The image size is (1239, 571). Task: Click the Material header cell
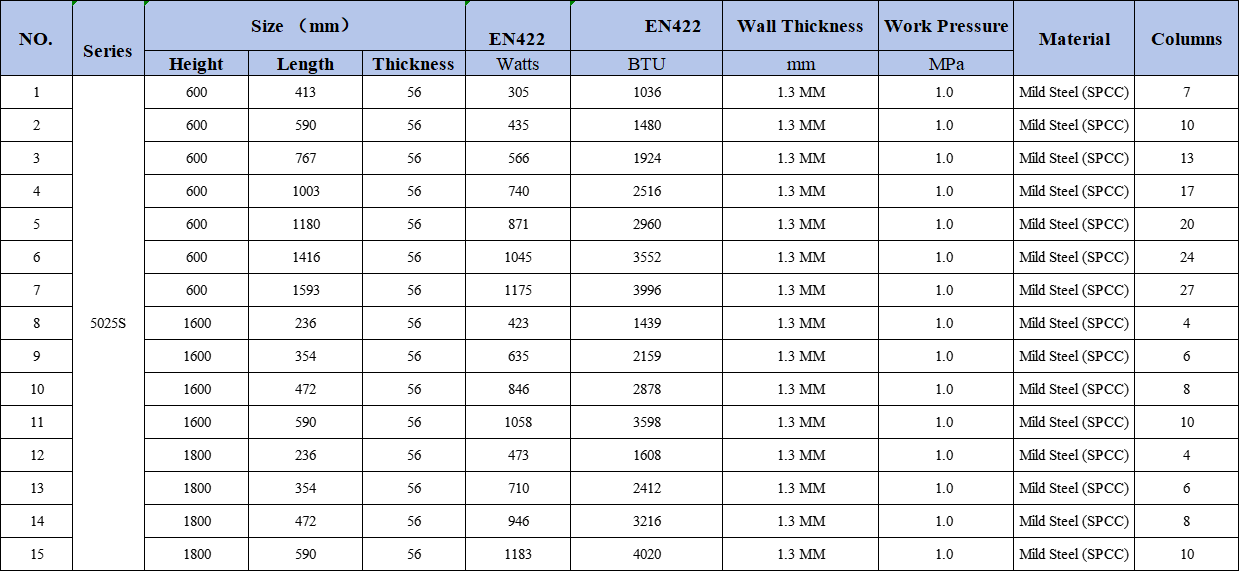click(x=1074, y=39)
